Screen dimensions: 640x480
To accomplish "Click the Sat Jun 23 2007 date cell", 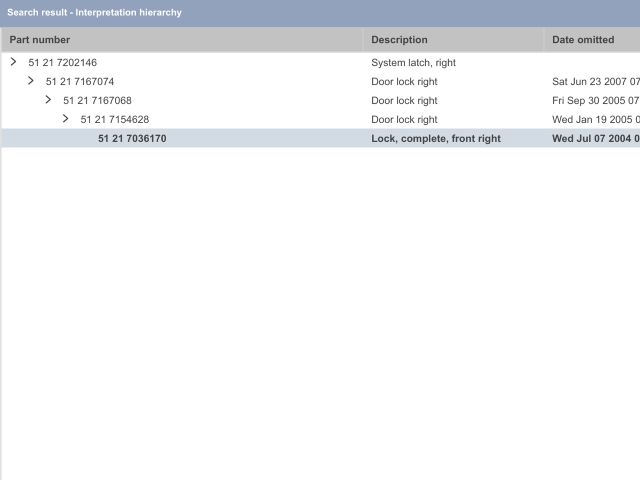I will [x=595, y=82].
